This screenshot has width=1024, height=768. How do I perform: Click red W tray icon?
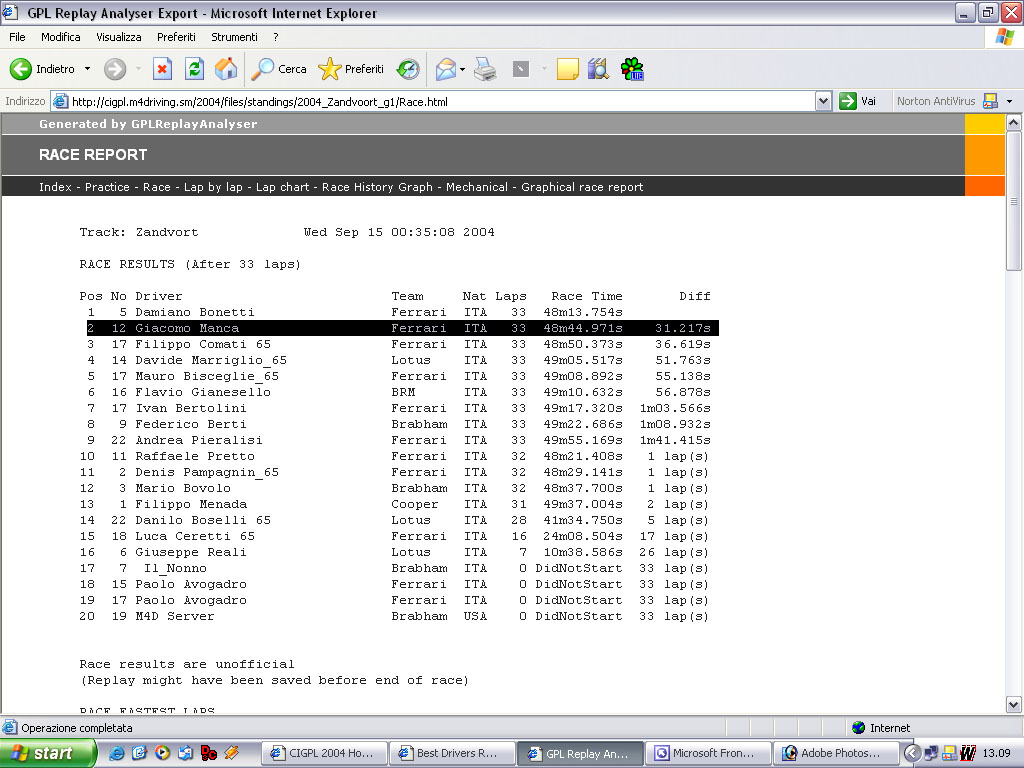(x=968, y=753)
